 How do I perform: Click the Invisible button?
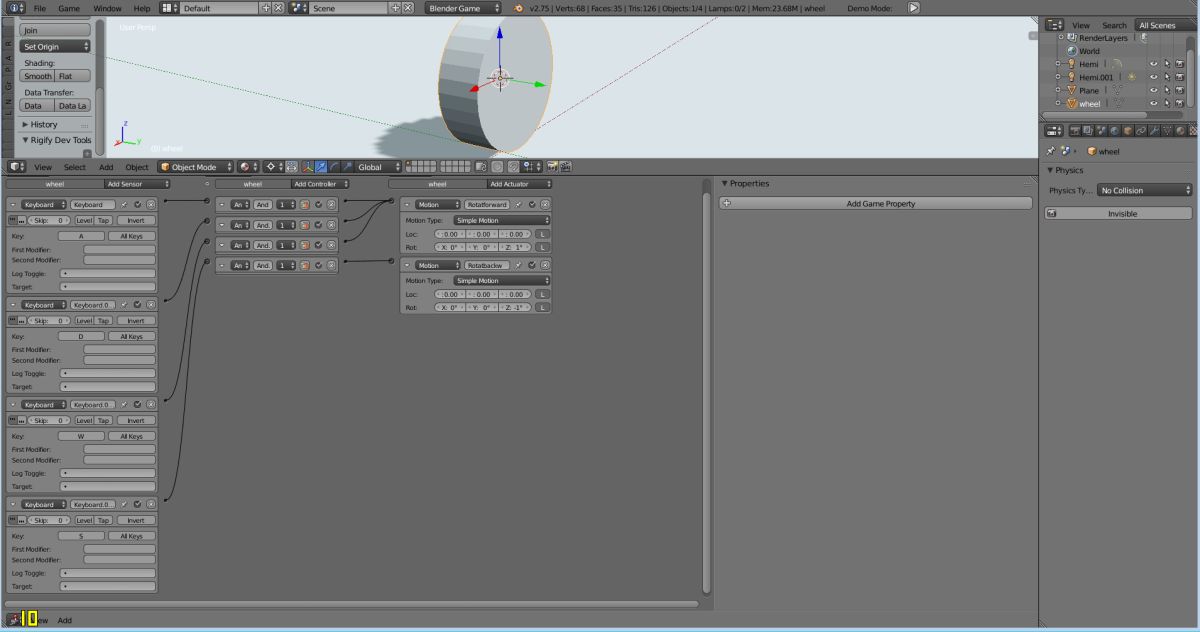coord(1119,213)
